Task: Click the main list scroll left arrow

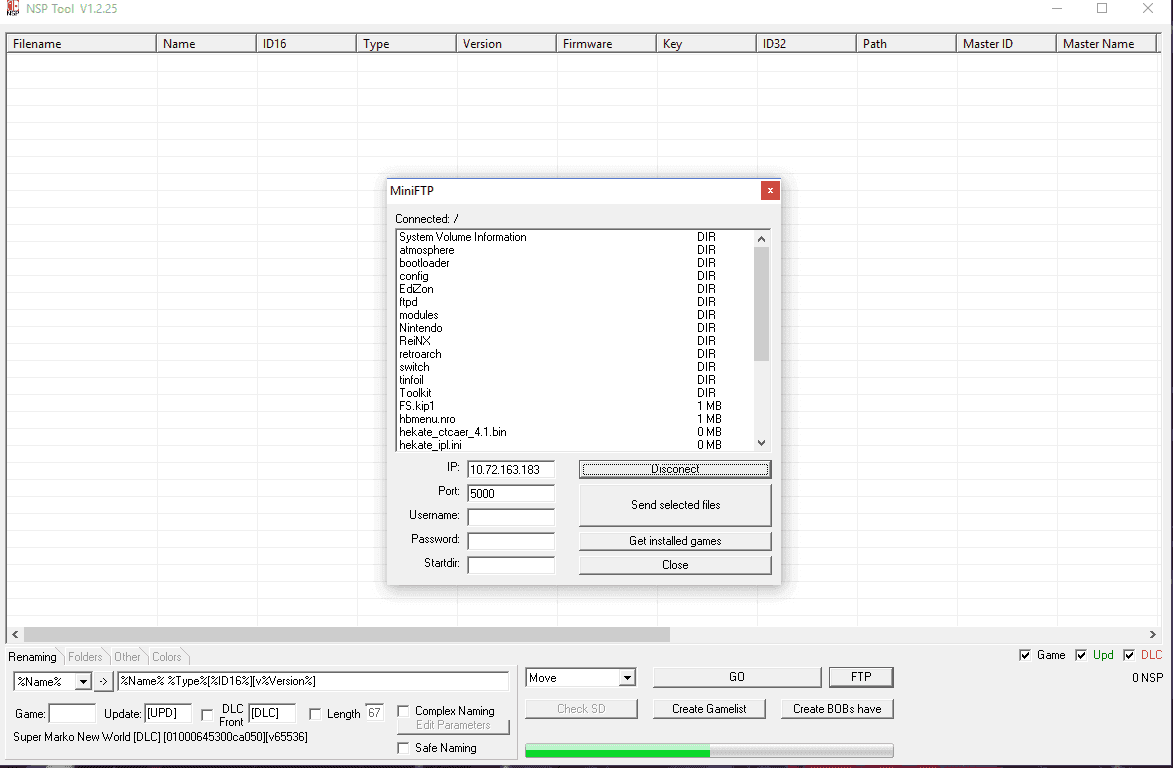Action: (x=15, y=634)
